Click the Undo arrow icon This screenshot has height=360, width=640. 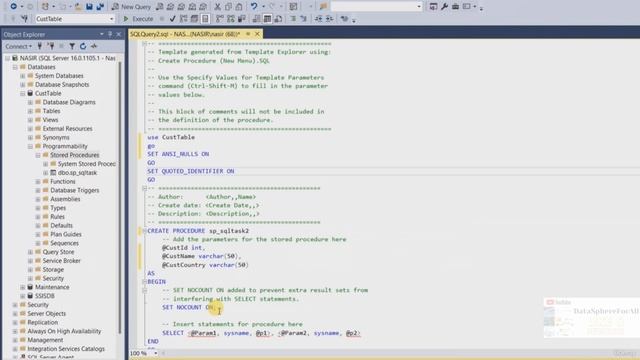(x=254, y=7)
